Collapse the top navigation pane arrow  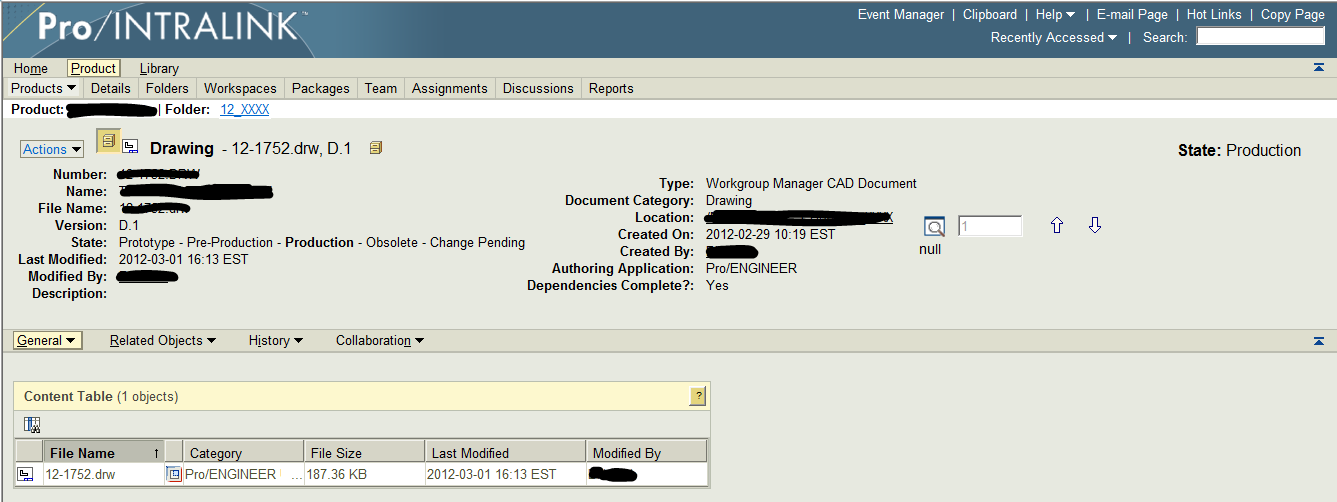click(x=1319, y=67)
